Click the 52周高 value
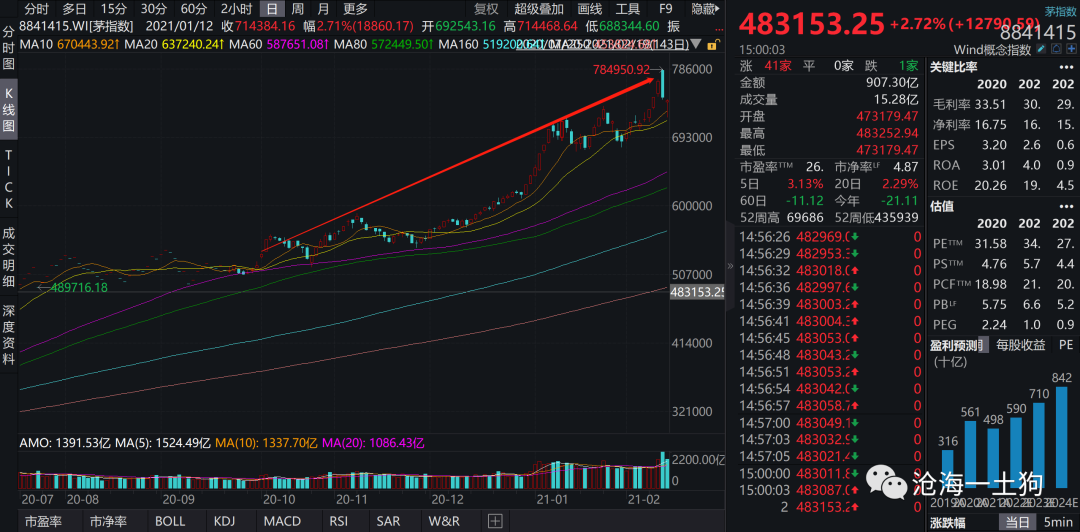Image resolution: width=1080 pixels, height=532 pixels. coord(804,218)
